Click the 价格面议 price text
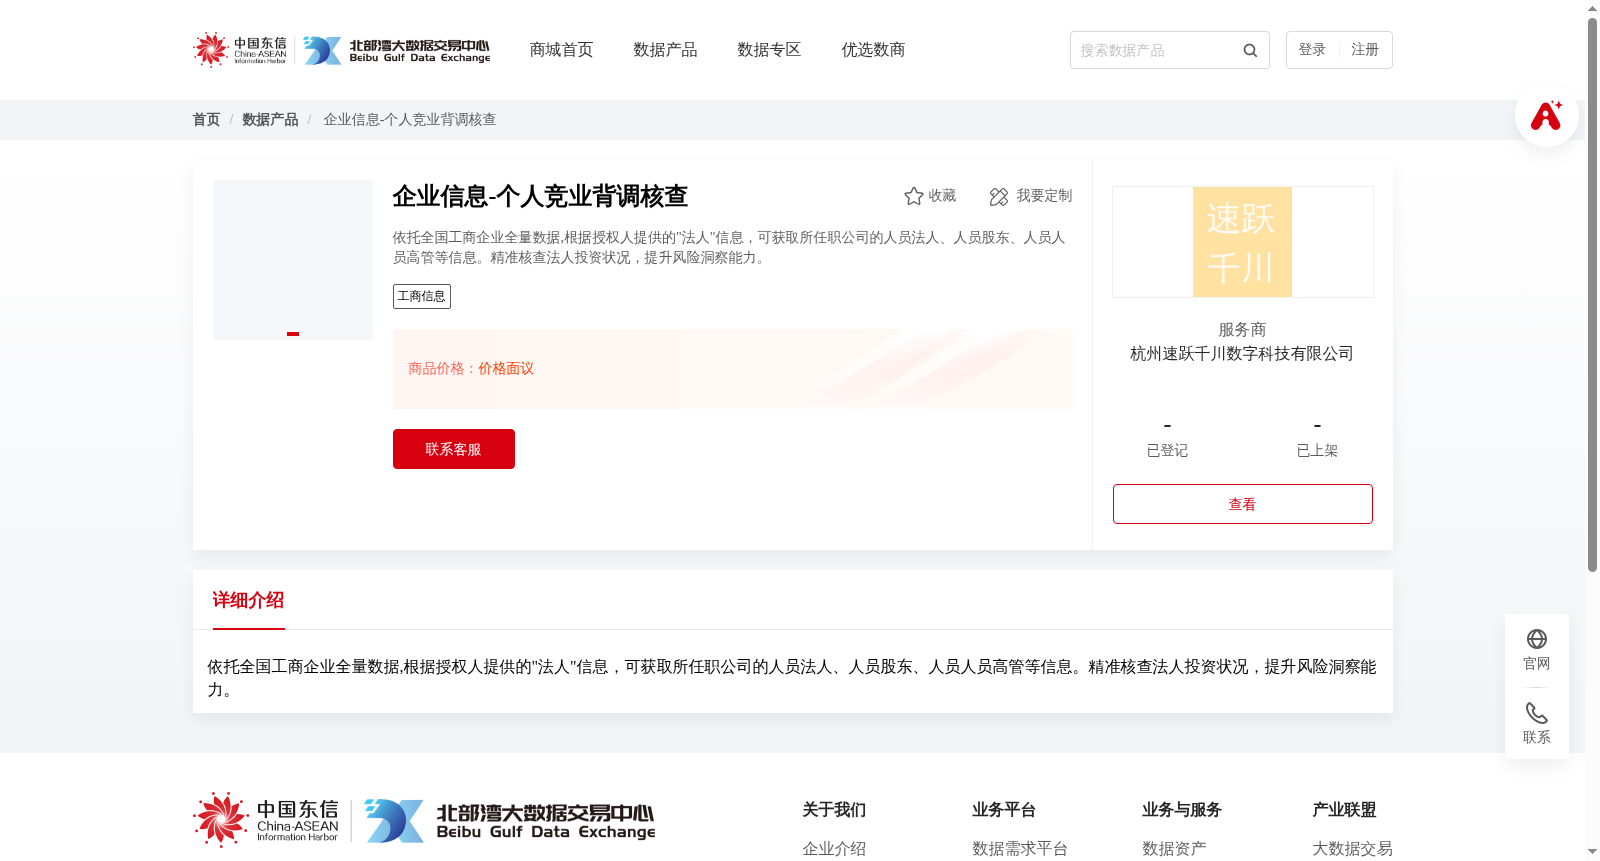 pos(506,369)
